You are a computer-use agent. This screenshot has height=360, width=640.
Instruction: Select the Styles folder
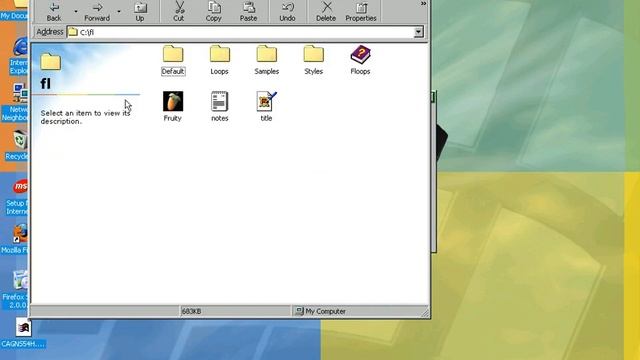pyautogui.click(x=313, y=60)
